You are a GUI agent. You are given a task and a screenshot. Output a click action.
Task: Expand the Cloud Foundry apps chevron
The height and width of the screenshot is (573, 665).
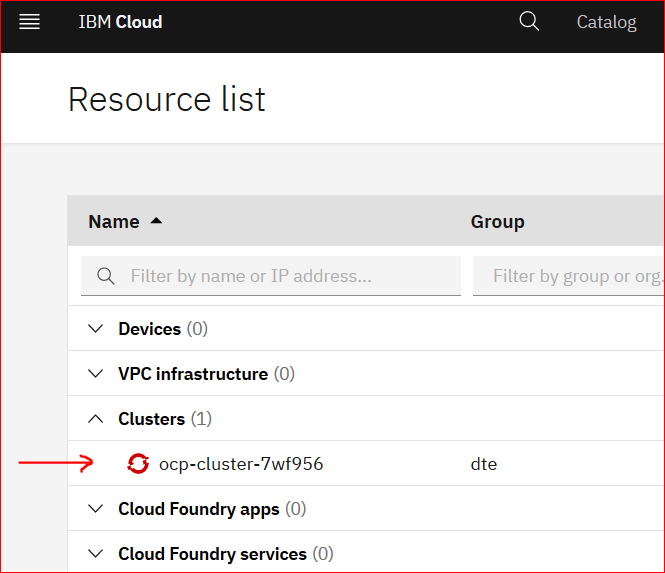coord(95,509)
